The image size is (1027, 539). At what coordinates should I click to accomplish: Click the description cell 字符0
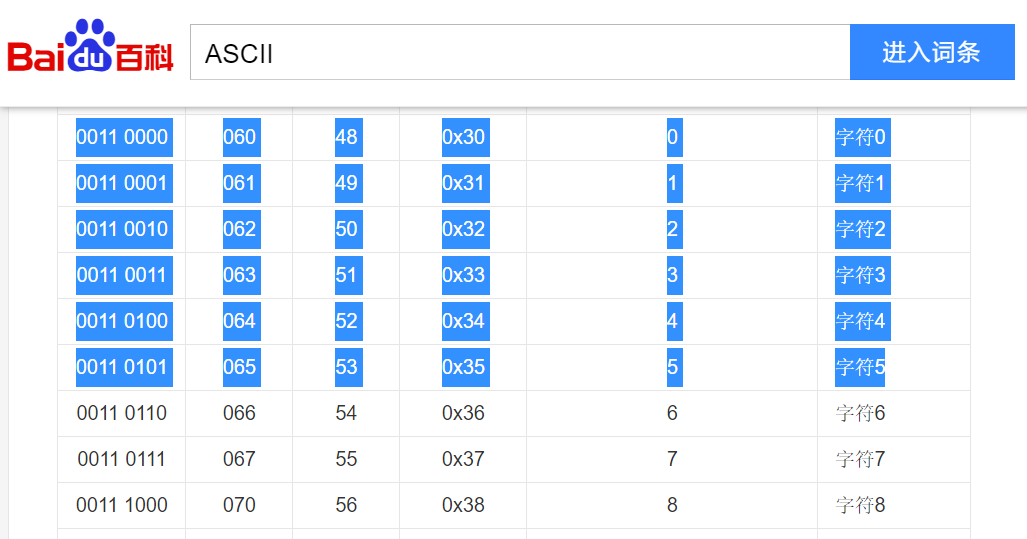(x=861, y=138)
